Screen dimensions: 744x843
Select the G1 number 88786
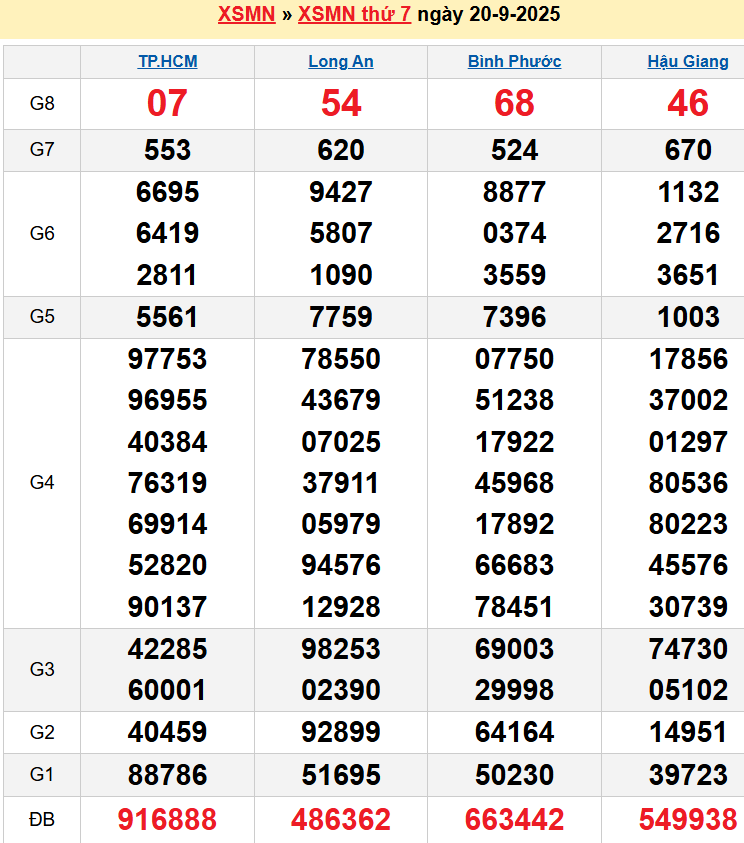pos(167,775)
